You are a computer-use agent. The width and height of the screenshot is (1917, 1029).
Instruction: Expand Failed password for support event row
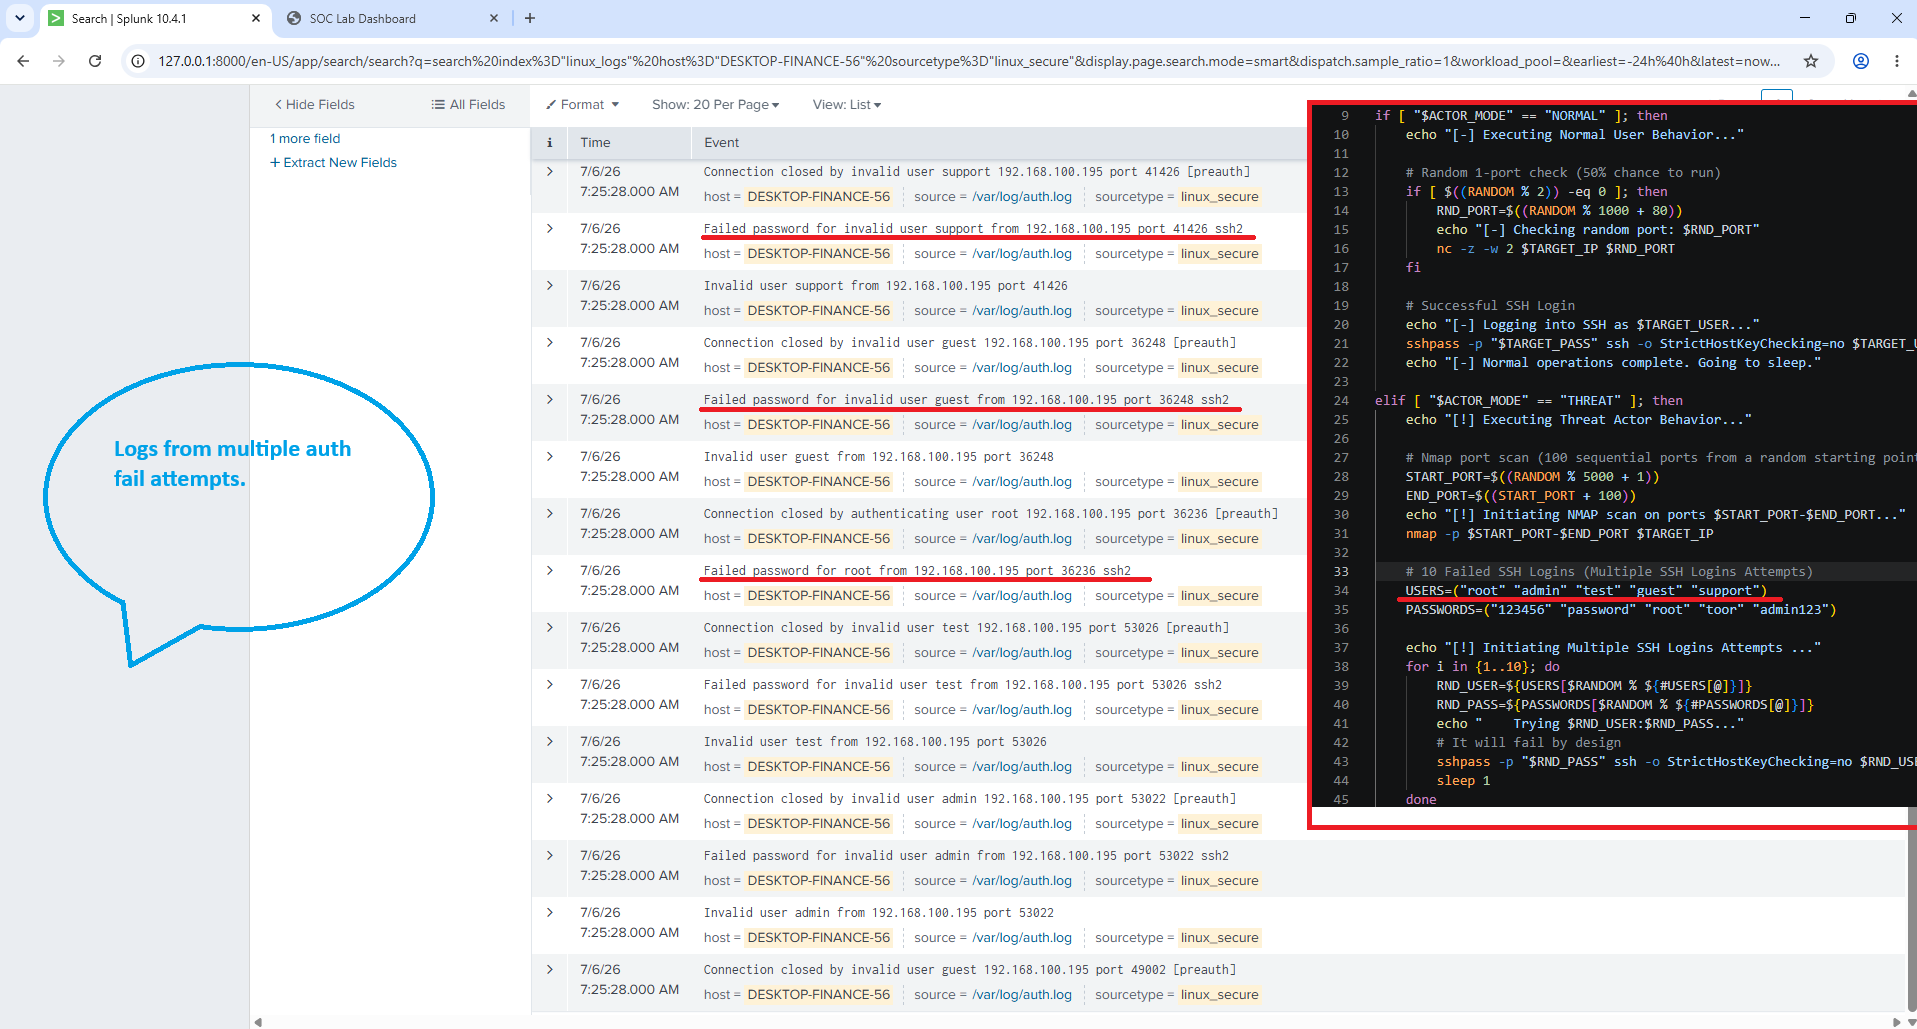[550, 229]
